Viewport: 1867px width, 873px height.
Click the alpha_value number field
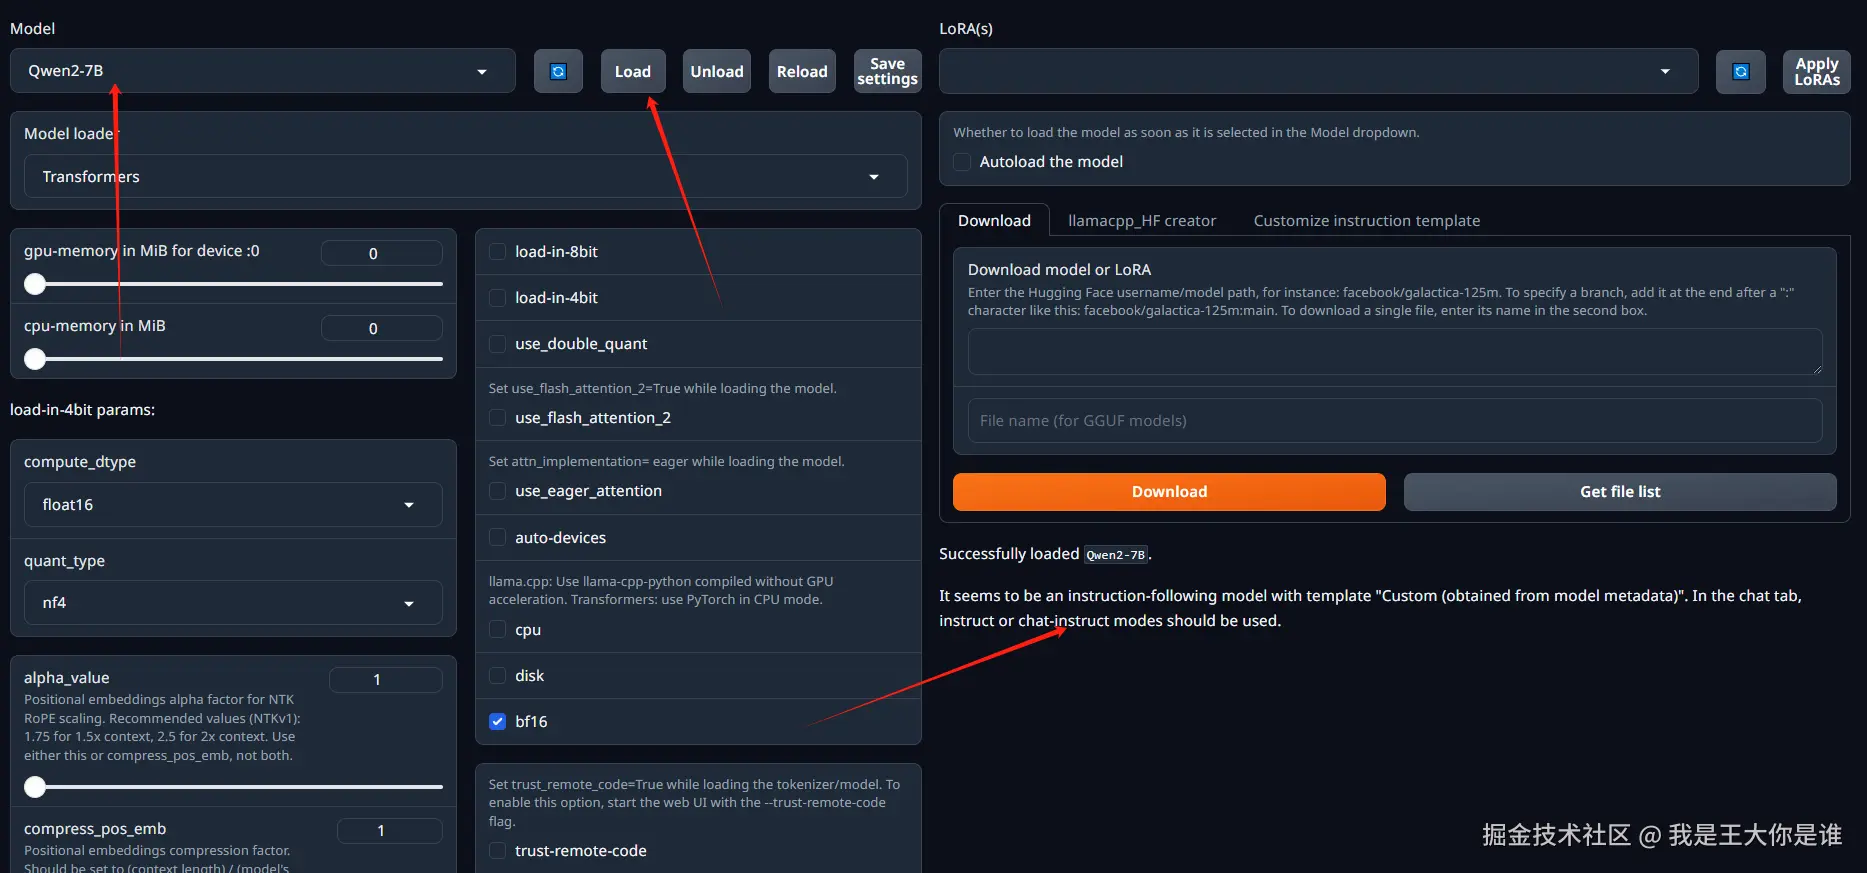pyautogui.click(x=385, y=680)
